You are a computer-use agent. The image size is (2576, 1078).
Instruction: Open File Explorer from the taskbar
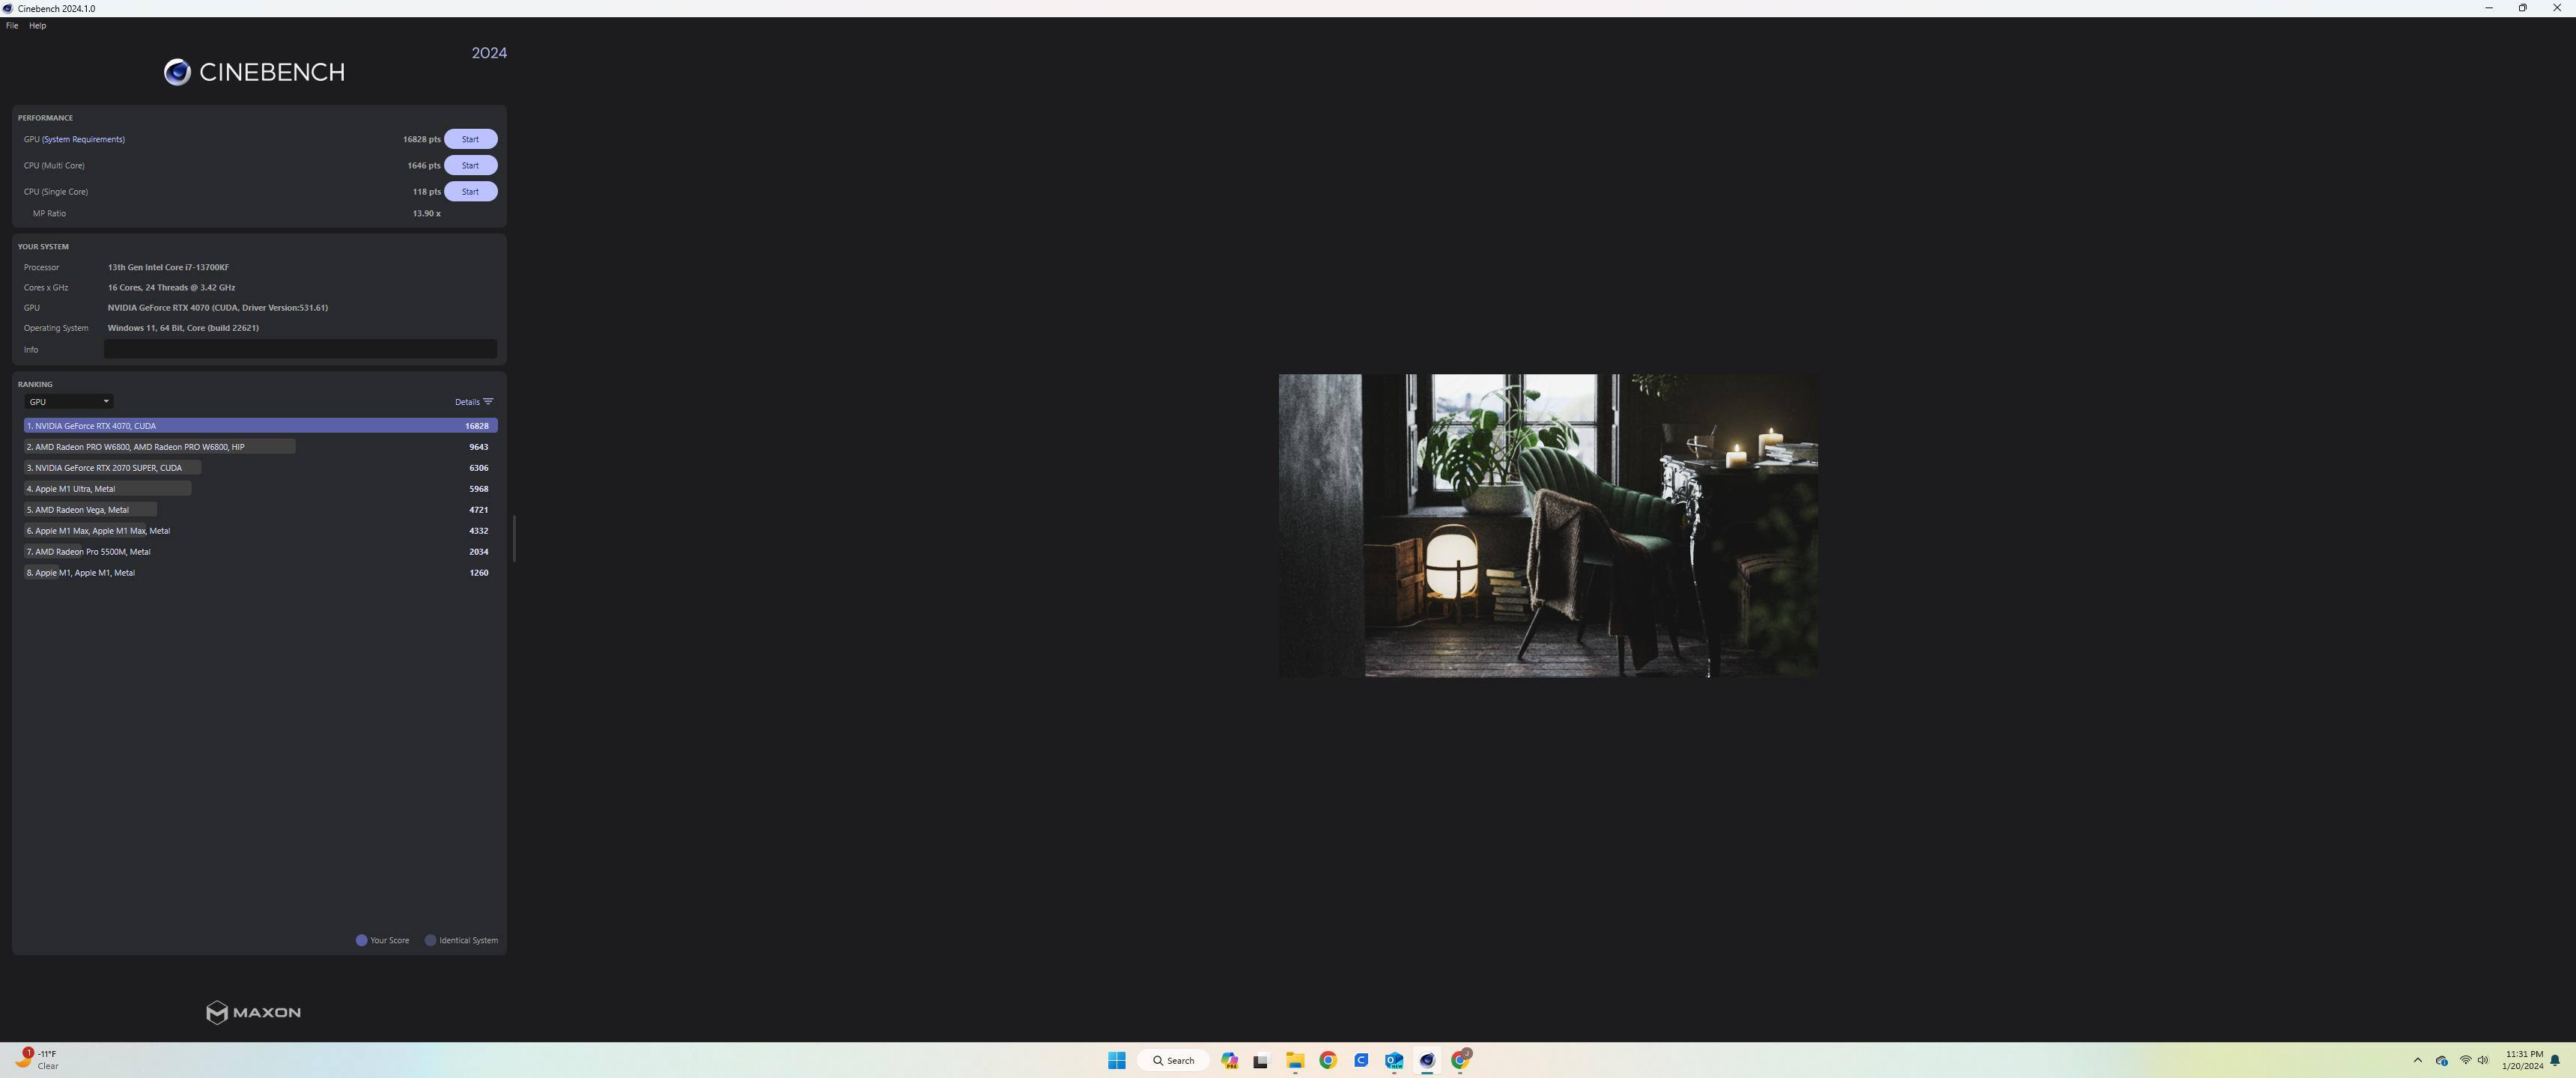click(1295, 1060)
